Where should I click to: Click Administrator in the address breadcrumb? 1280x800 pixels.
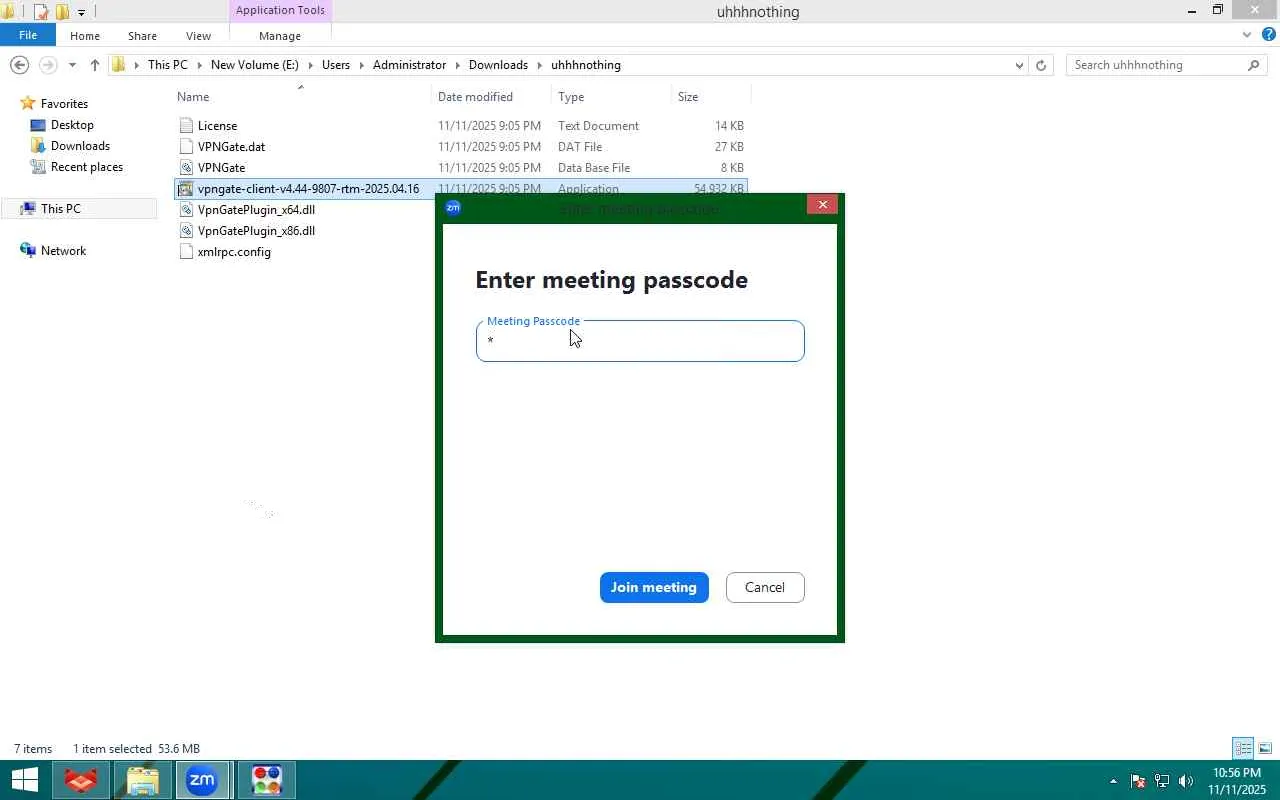[409, 65]
